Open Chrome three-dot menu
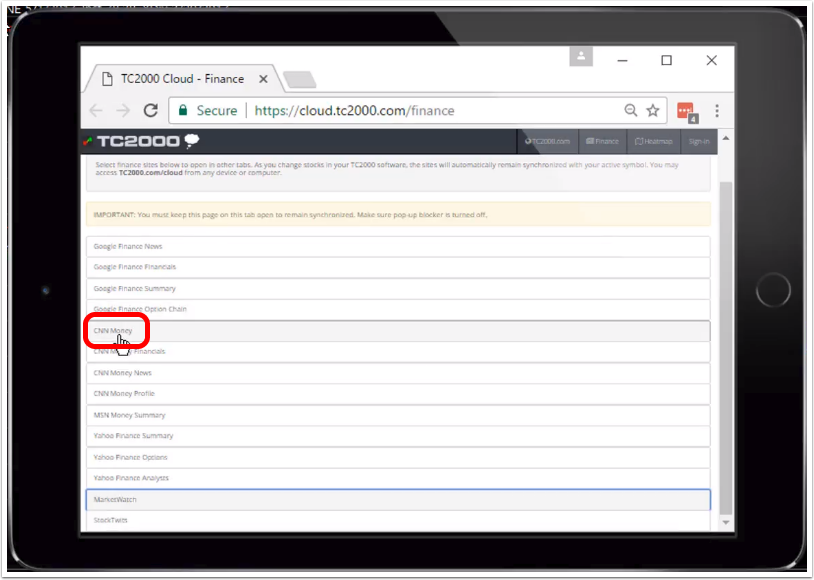Screen dimensions: 814x580 coord(717,110)
